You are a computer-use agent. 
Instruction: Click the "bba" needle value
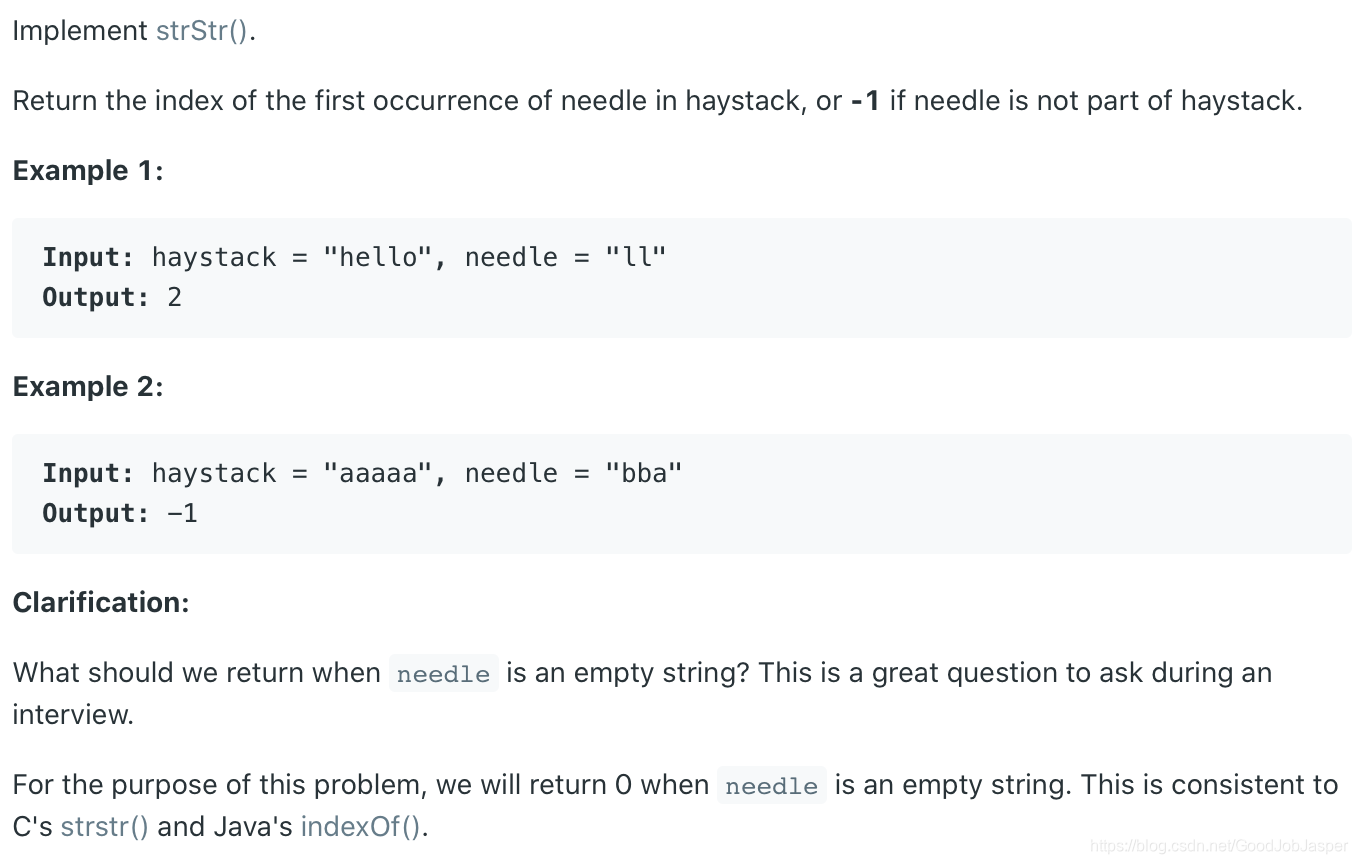(644, 474)
